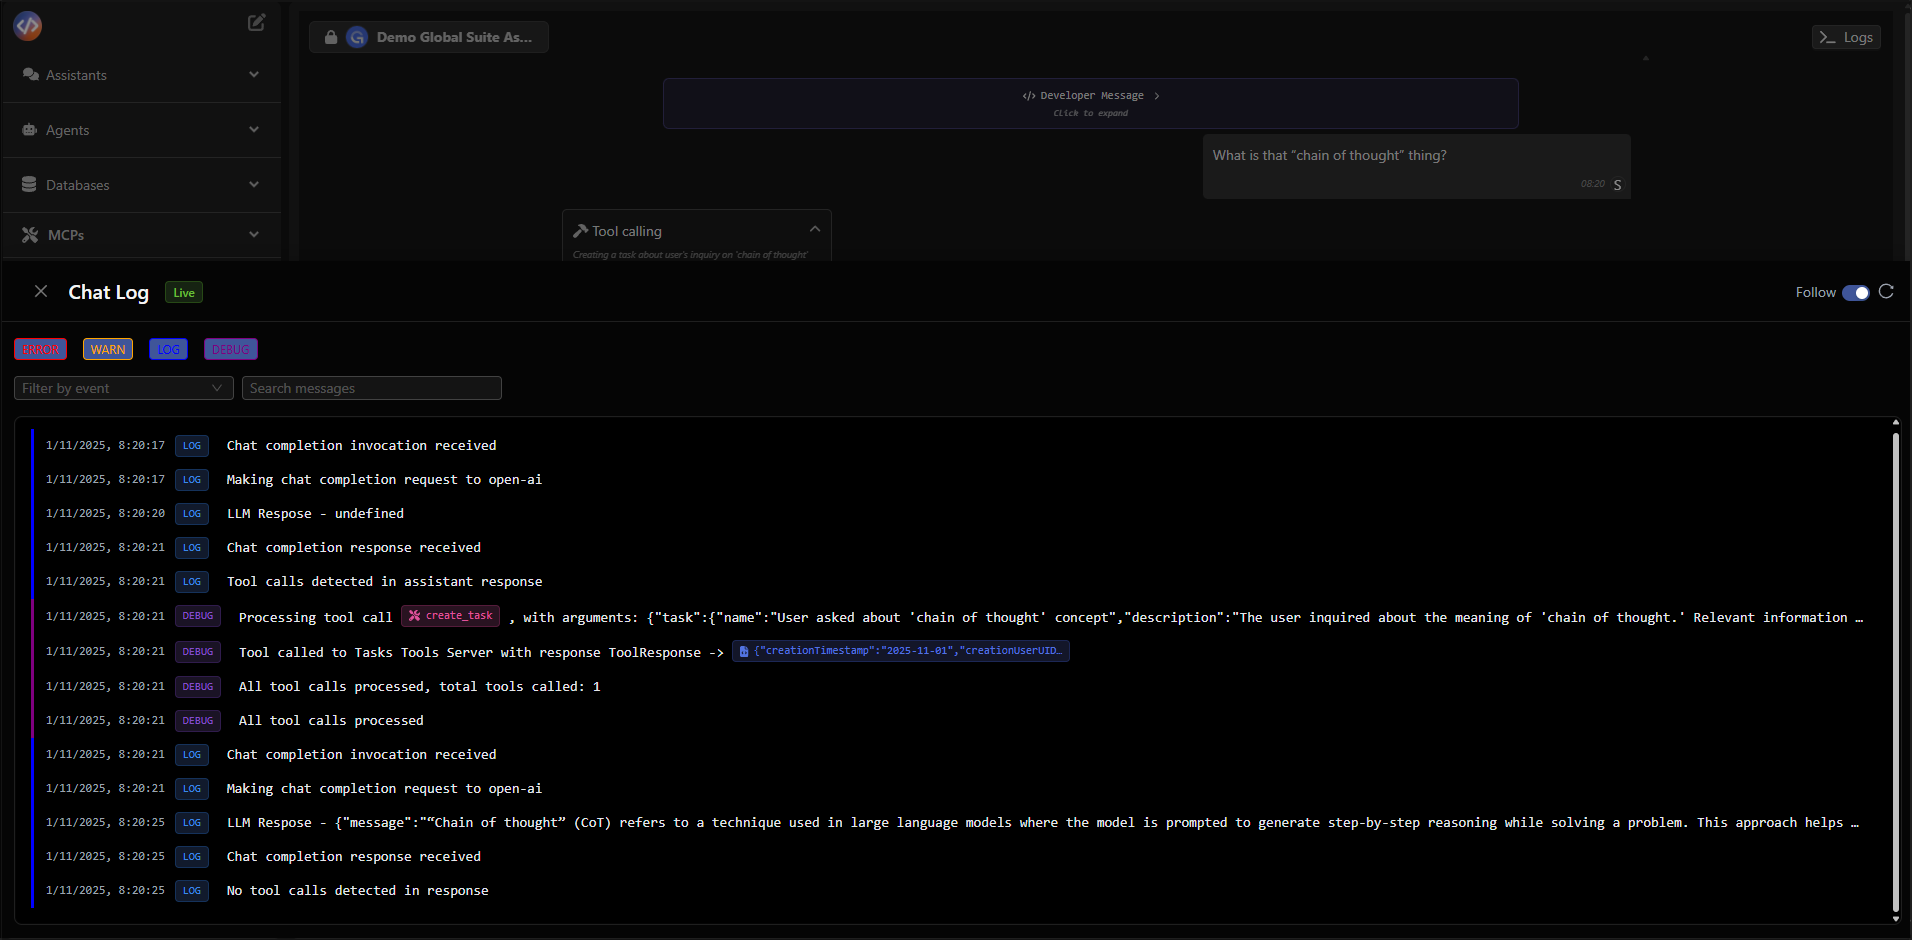Open the Logs panel
The image size is (1912, 940).
[x=1845, y=36]
